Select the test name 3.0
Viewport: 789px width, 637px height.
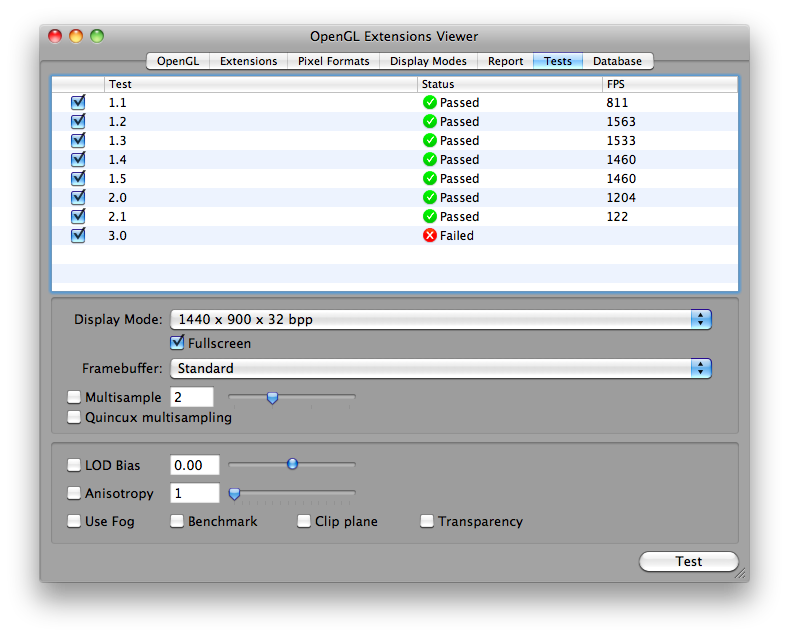(x=118, y=235)
